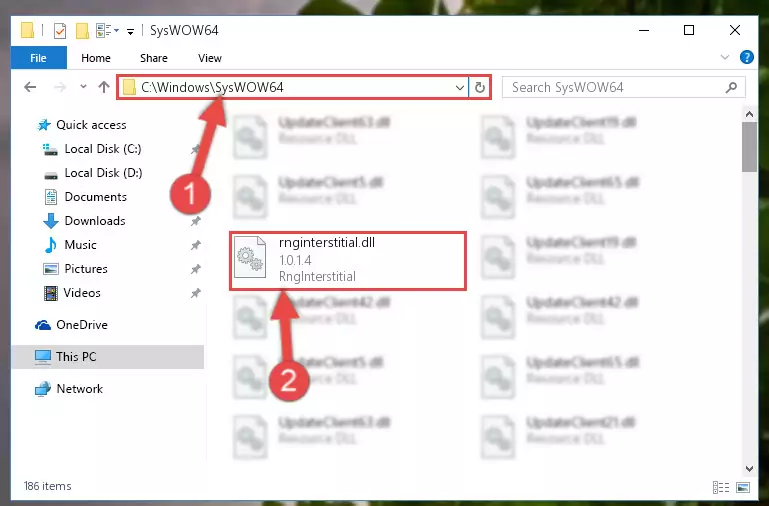This screenshot has height=506, width=769.
Task: Click the This PC monitor icon
Action: (x=43, y=357)
